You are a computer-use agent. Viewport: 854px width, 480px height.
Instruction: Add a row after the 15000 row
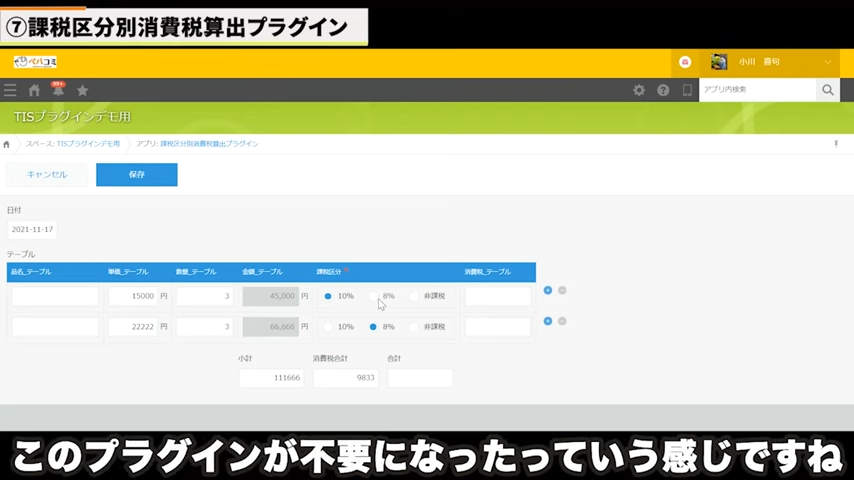pyautogui.click(x=548, y=290)
